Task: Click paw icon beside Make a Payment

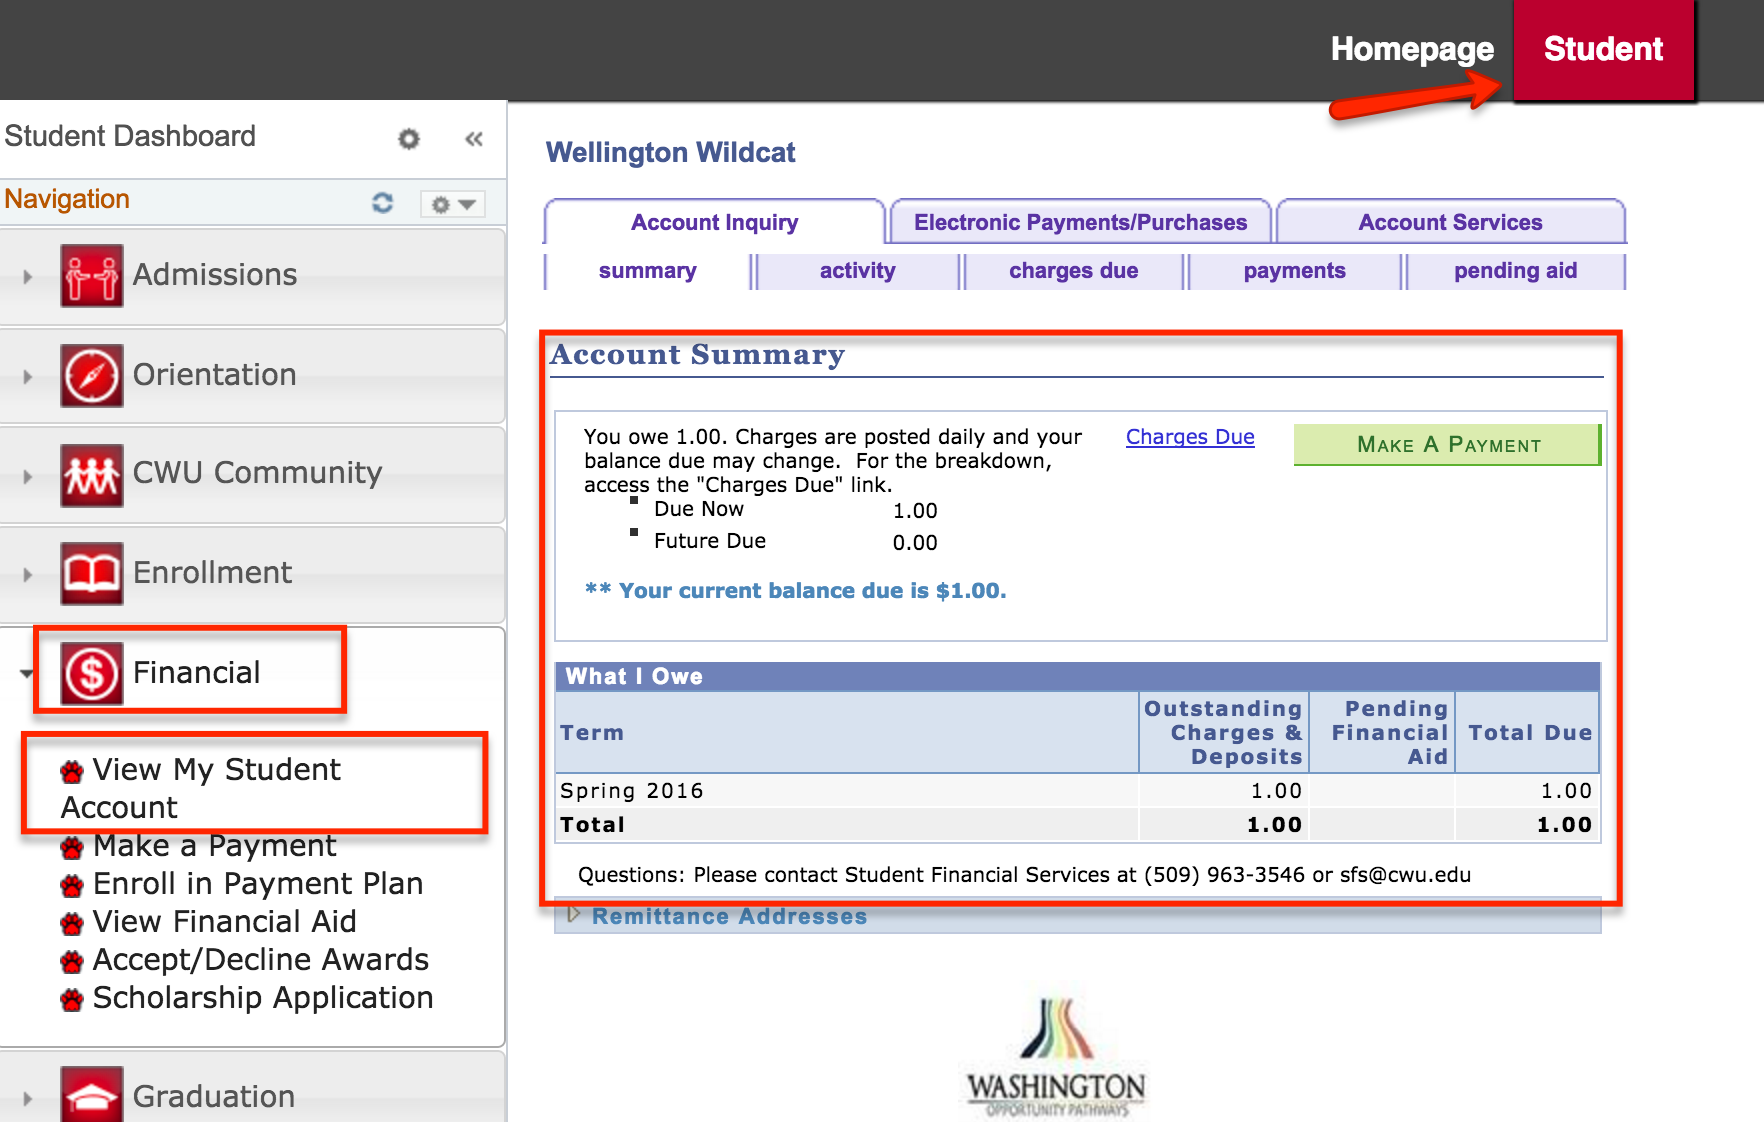Action: click(72, 849)
